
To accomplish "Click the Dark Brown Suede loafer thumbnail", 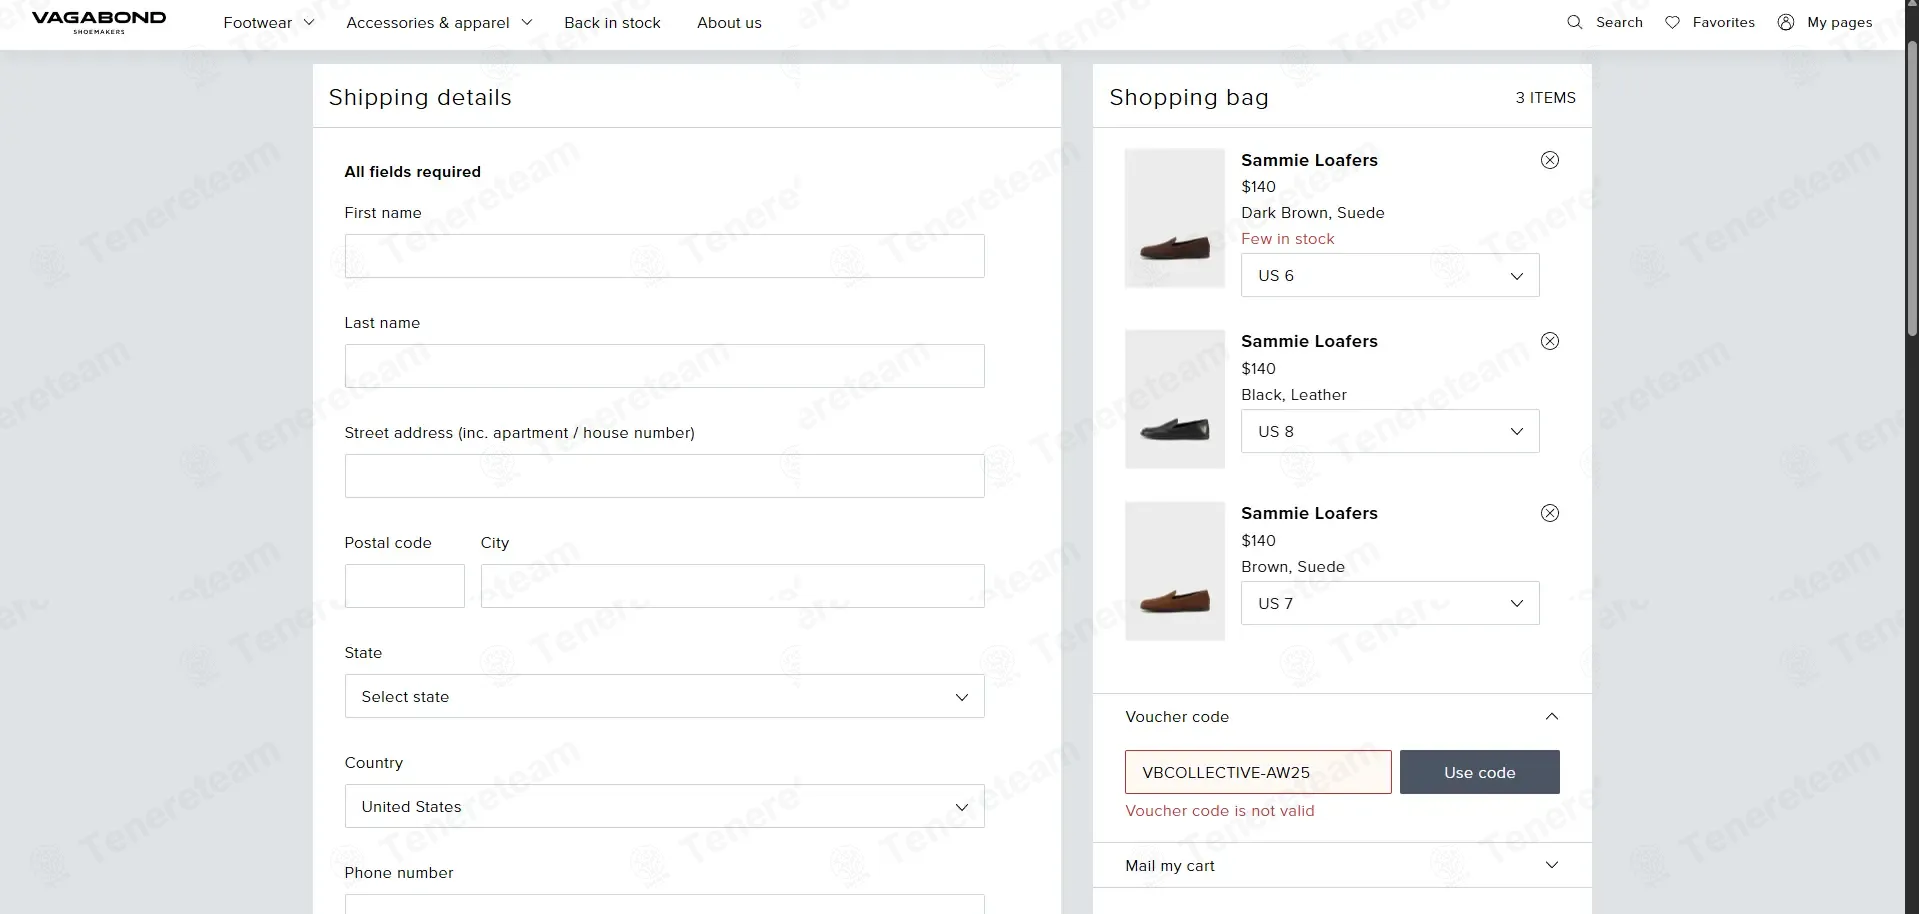I will (x=1175, y=218).
